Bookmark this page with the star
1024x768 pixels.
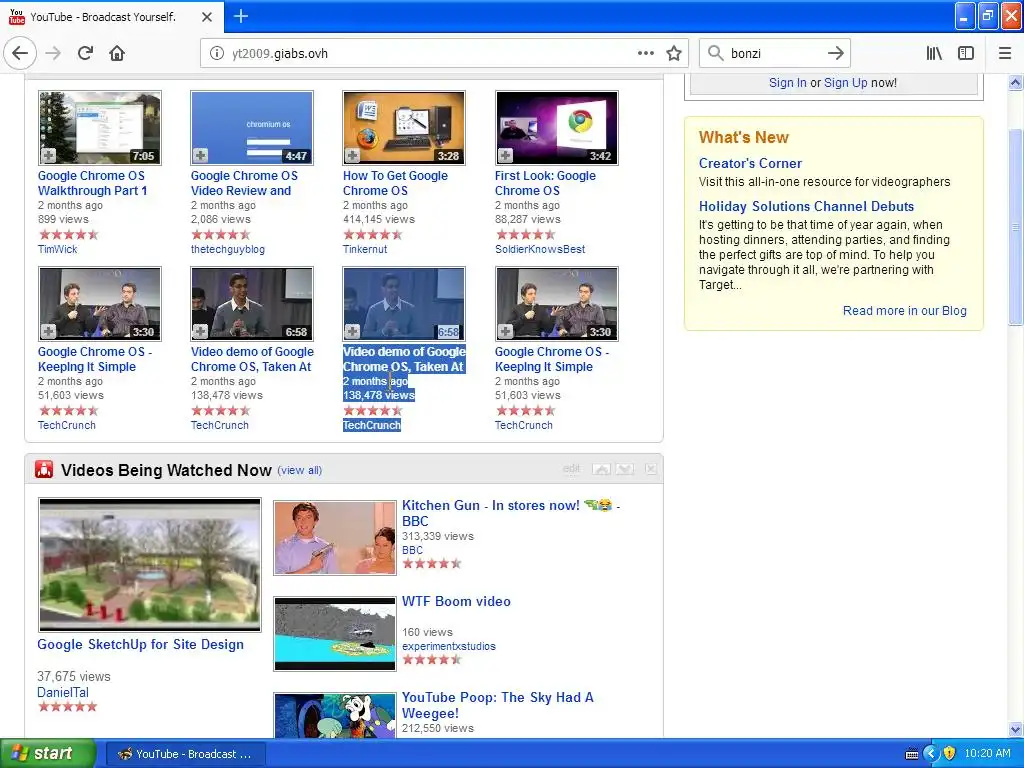pyautogui.click(x=674, y=54)
